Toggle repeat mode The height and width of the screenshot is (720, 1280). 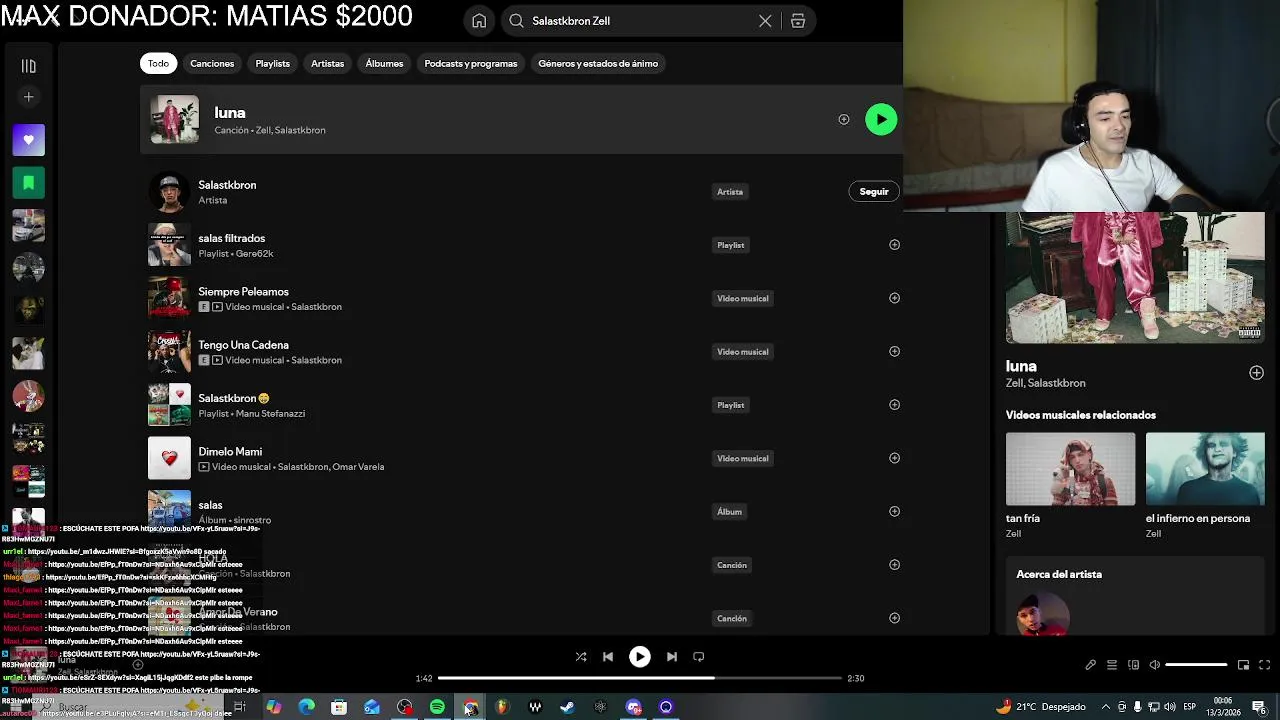point(699,657)
